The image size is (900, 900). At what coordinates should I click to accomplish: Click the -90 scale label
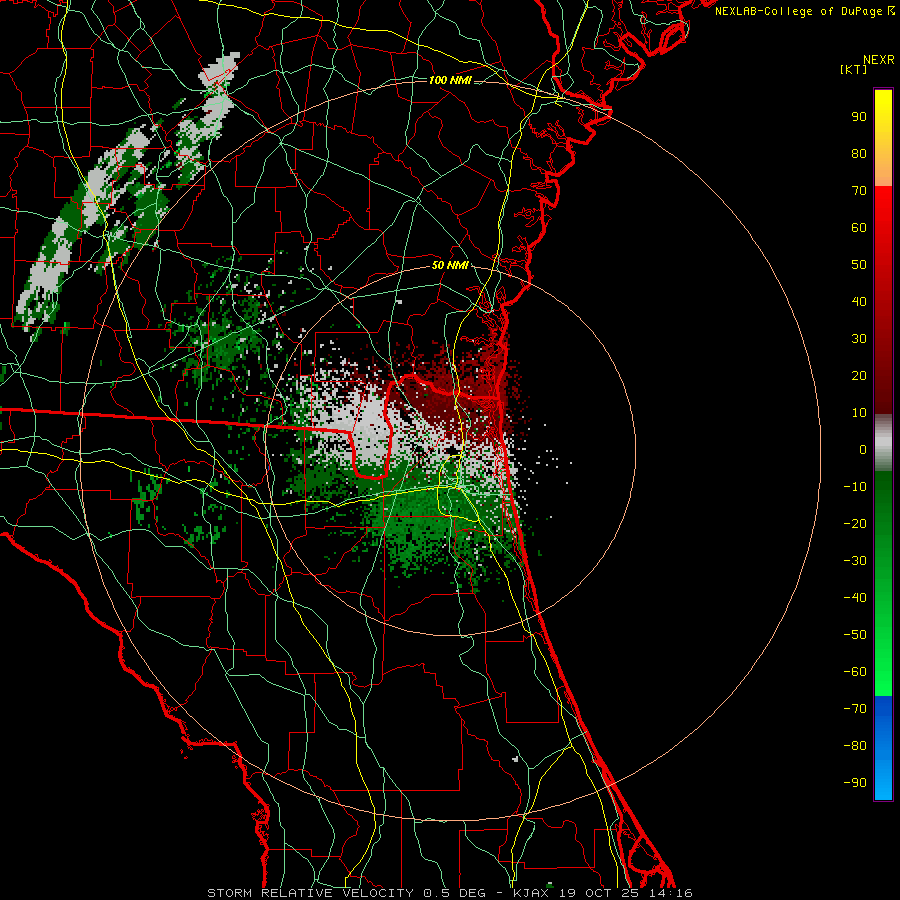(855, 783)
